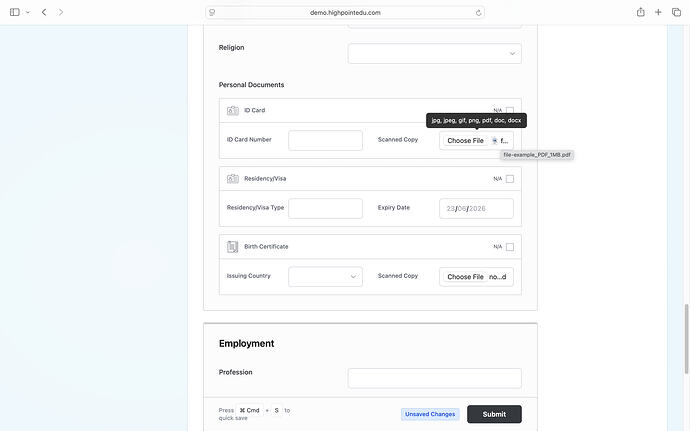Click the uploaded file icon beside Choose File

click(x=495, y=141)
